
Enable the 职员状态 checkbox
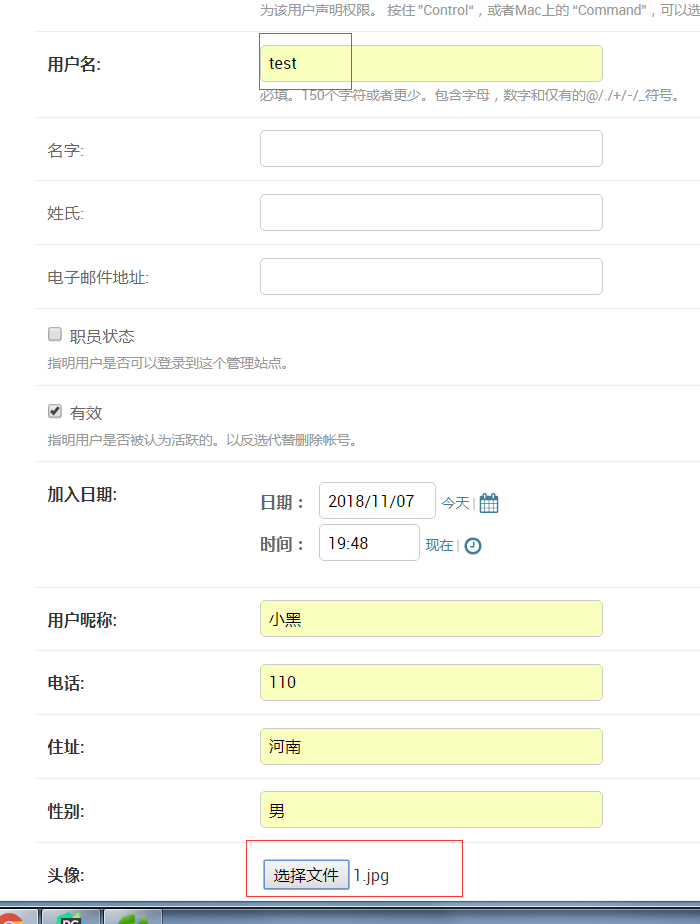point(54,334)
